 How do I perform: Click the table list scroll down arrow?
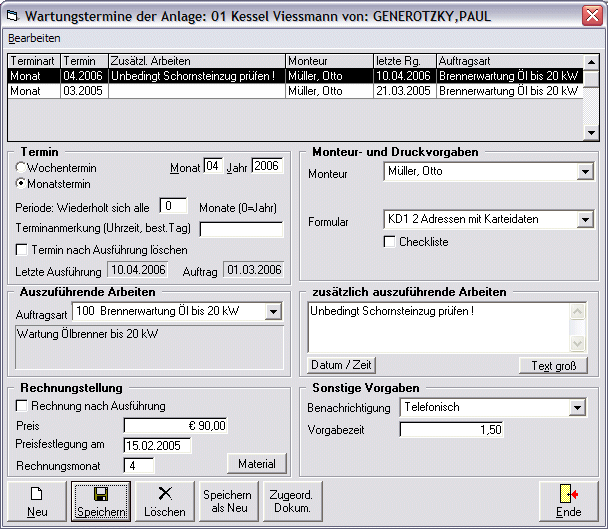[591, 133]
